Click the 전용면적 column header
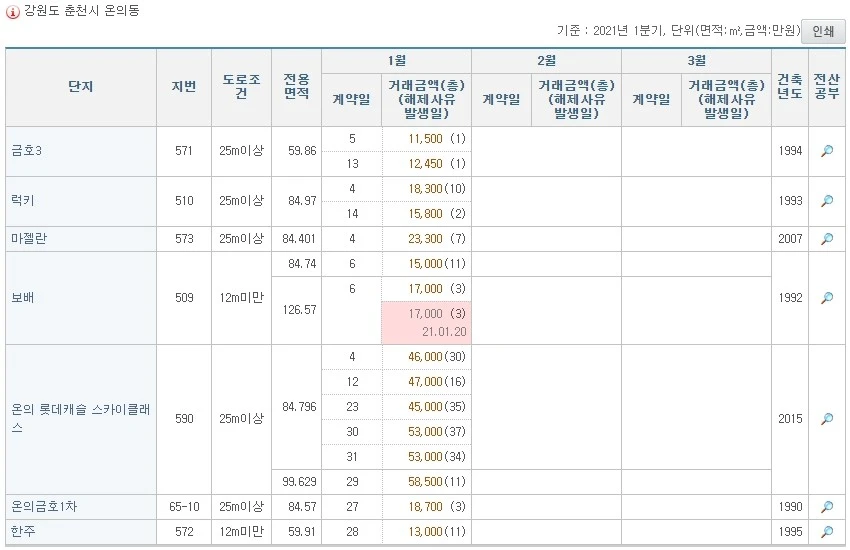 pyautogui.click(x=297, y=87)
